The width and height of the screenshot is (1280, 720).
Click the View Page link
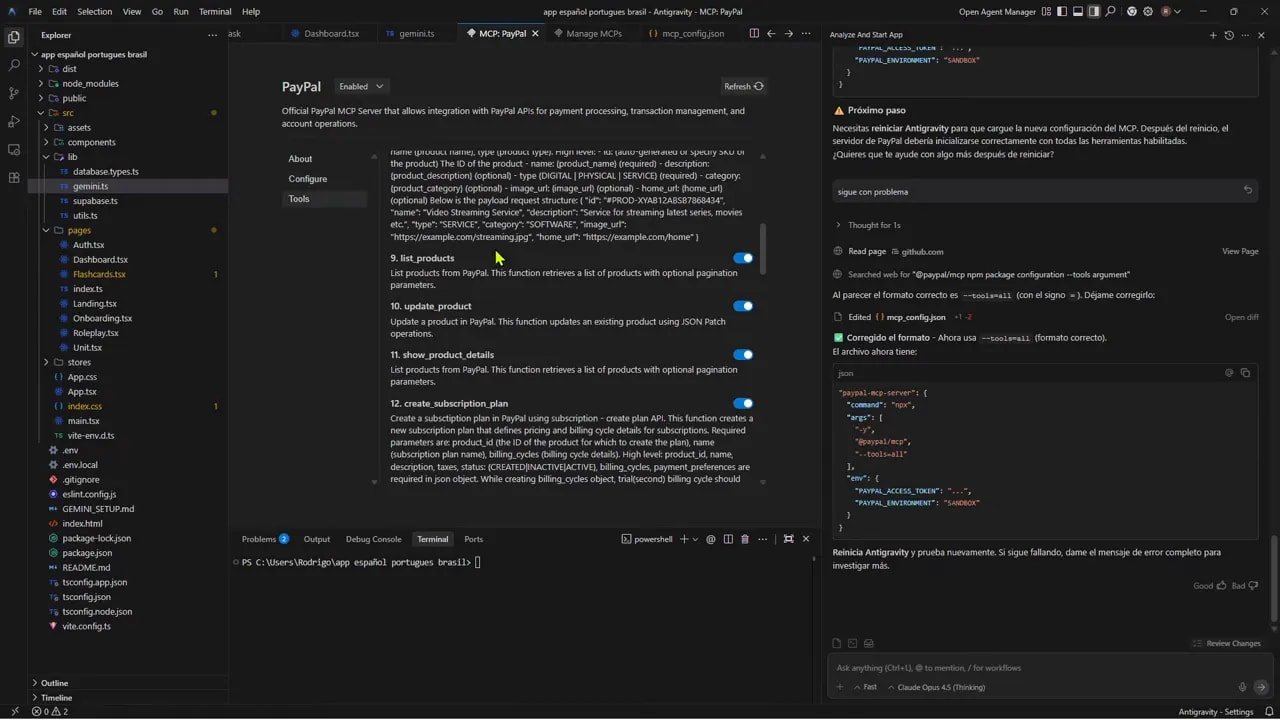(1240, 251)
